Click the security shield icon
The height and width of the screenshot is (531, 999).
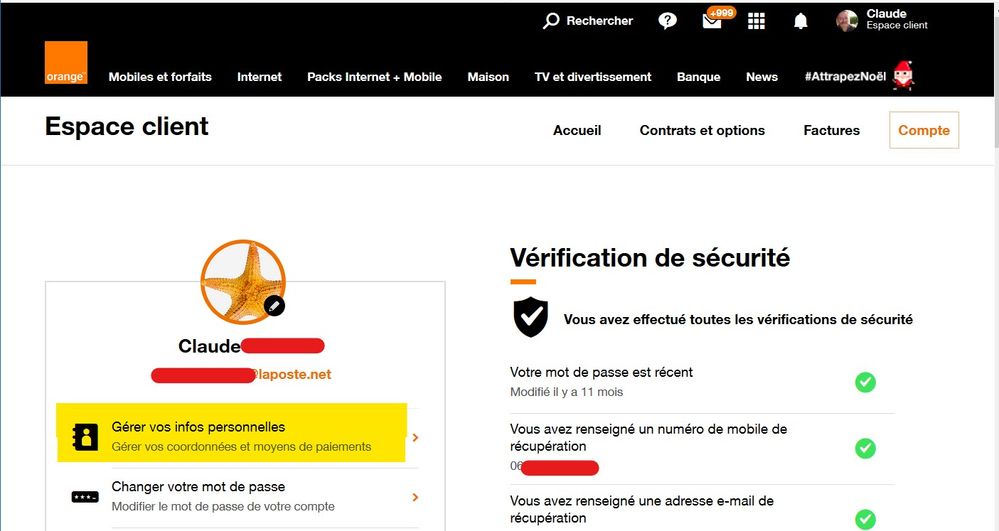(x=530, y=317)
